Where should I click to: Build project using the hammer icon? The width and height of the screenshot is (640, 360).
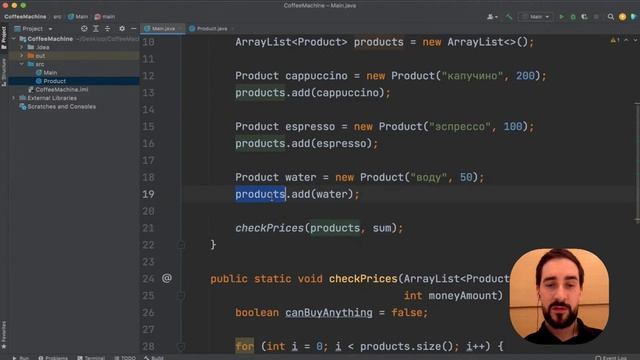[509, 17]
